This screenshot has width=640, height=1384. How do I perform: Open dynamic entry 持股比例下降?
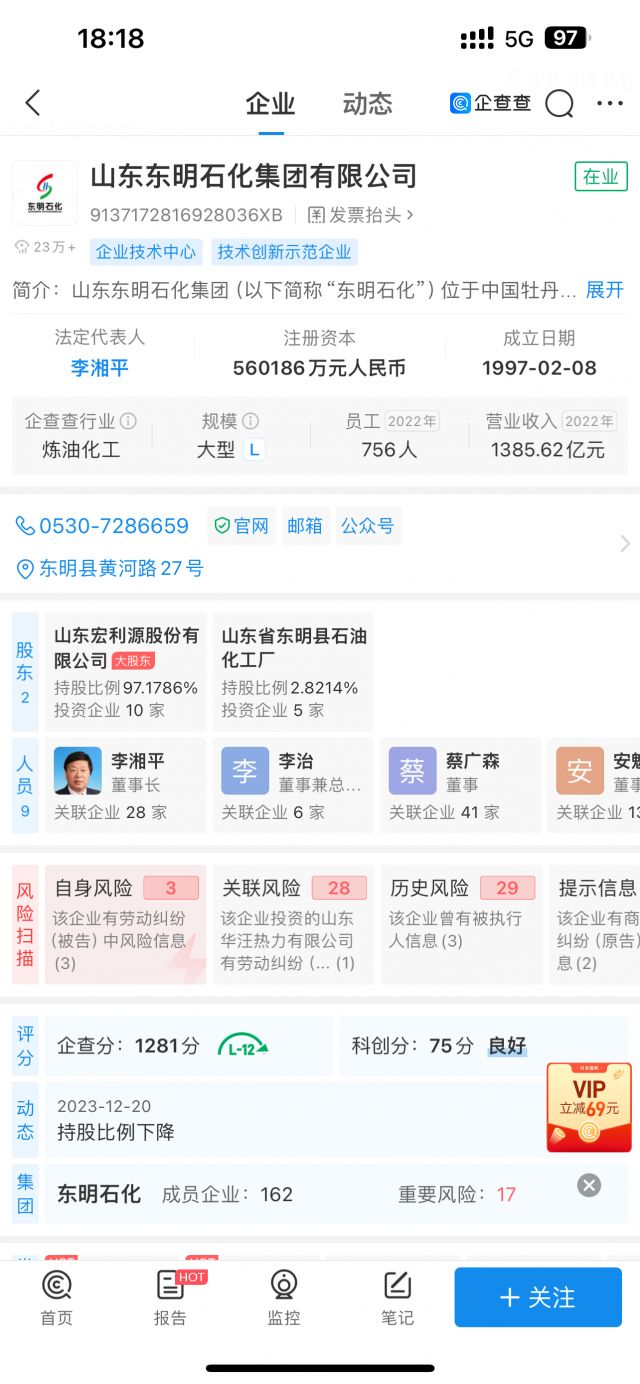[x=116, y=1132]
